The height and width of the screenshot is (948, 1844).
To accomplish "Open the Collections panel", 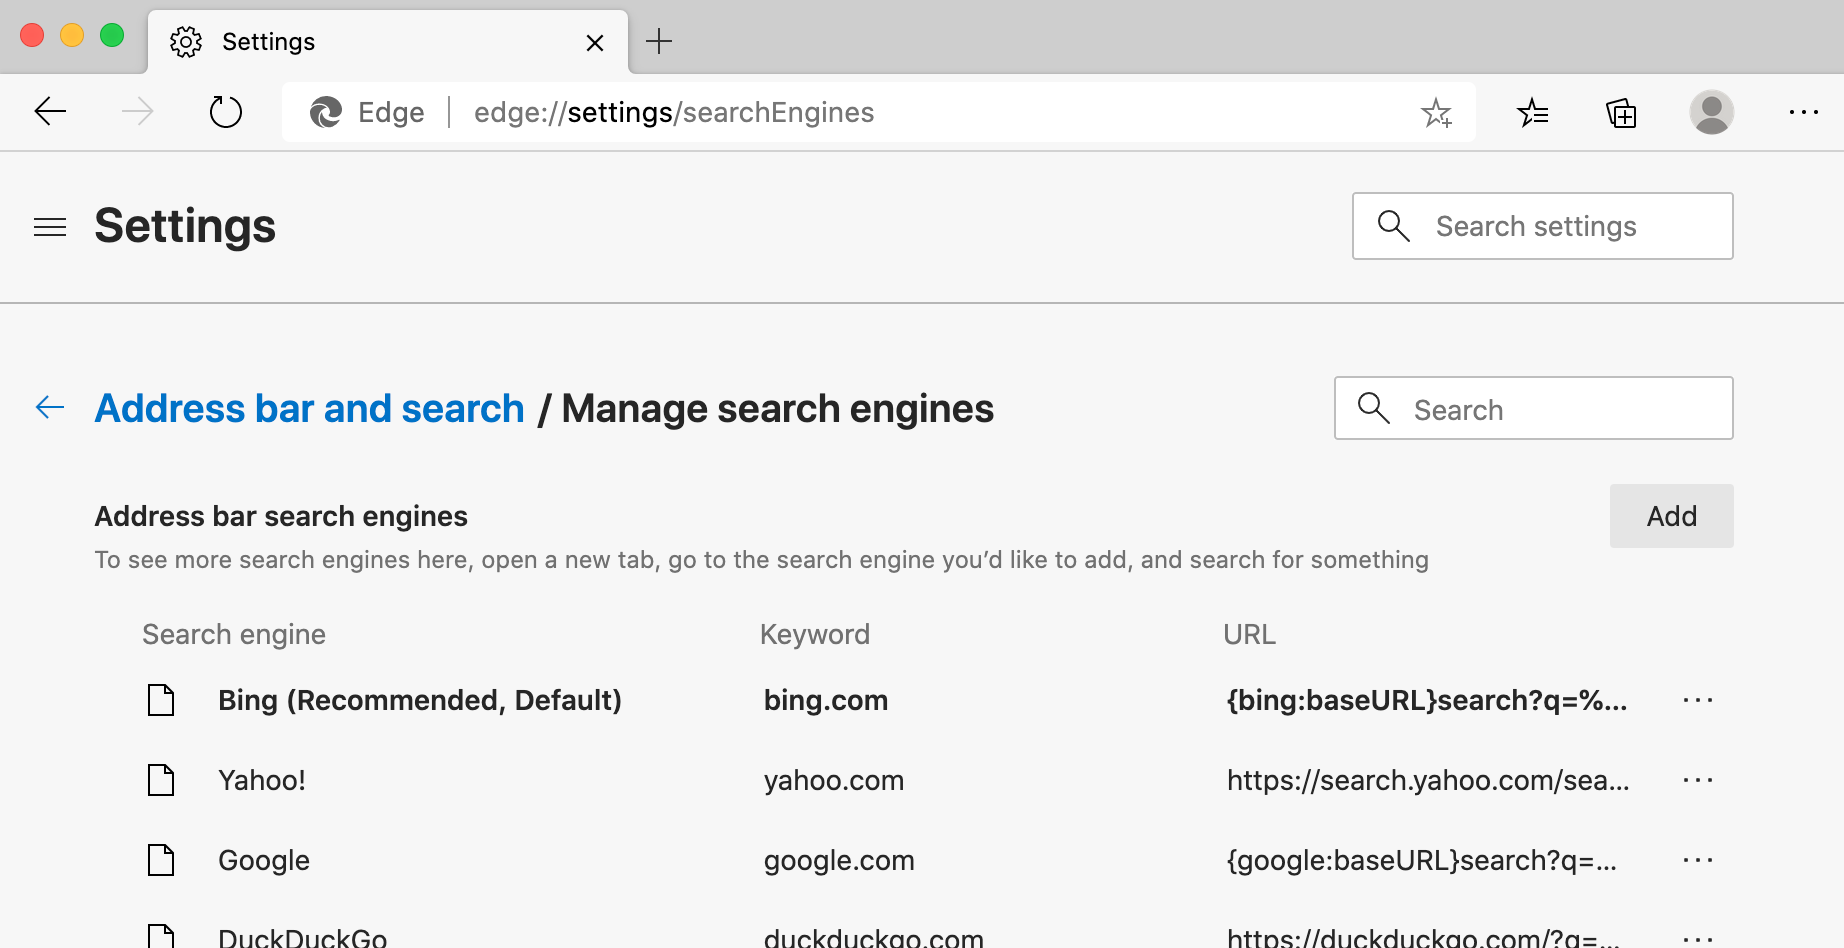I will (1622, 112).
